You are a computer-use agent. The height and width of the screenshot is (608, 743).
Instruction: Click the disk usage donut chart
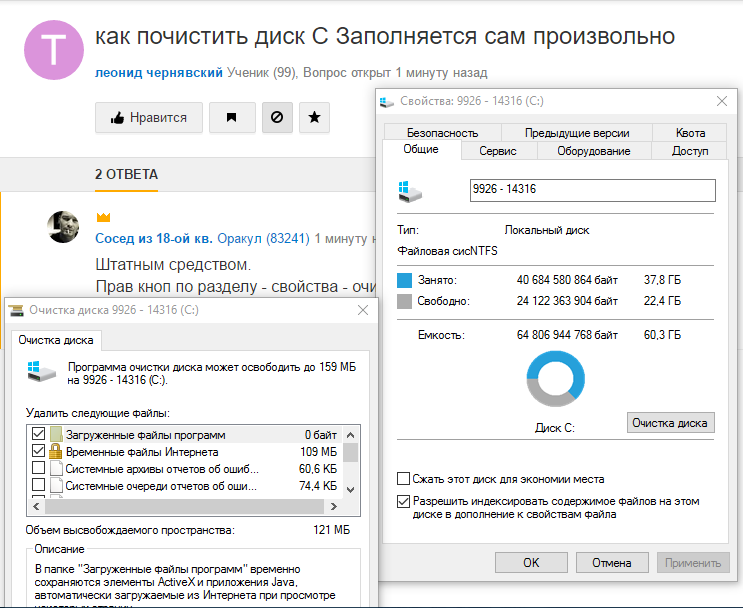point(555,379)
